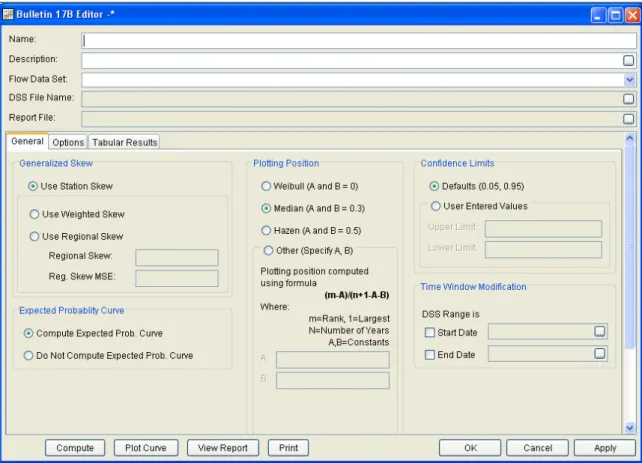The image size is (642, 463).
Task: Click the 'DSS Range is' label
Action: point(450,314)
